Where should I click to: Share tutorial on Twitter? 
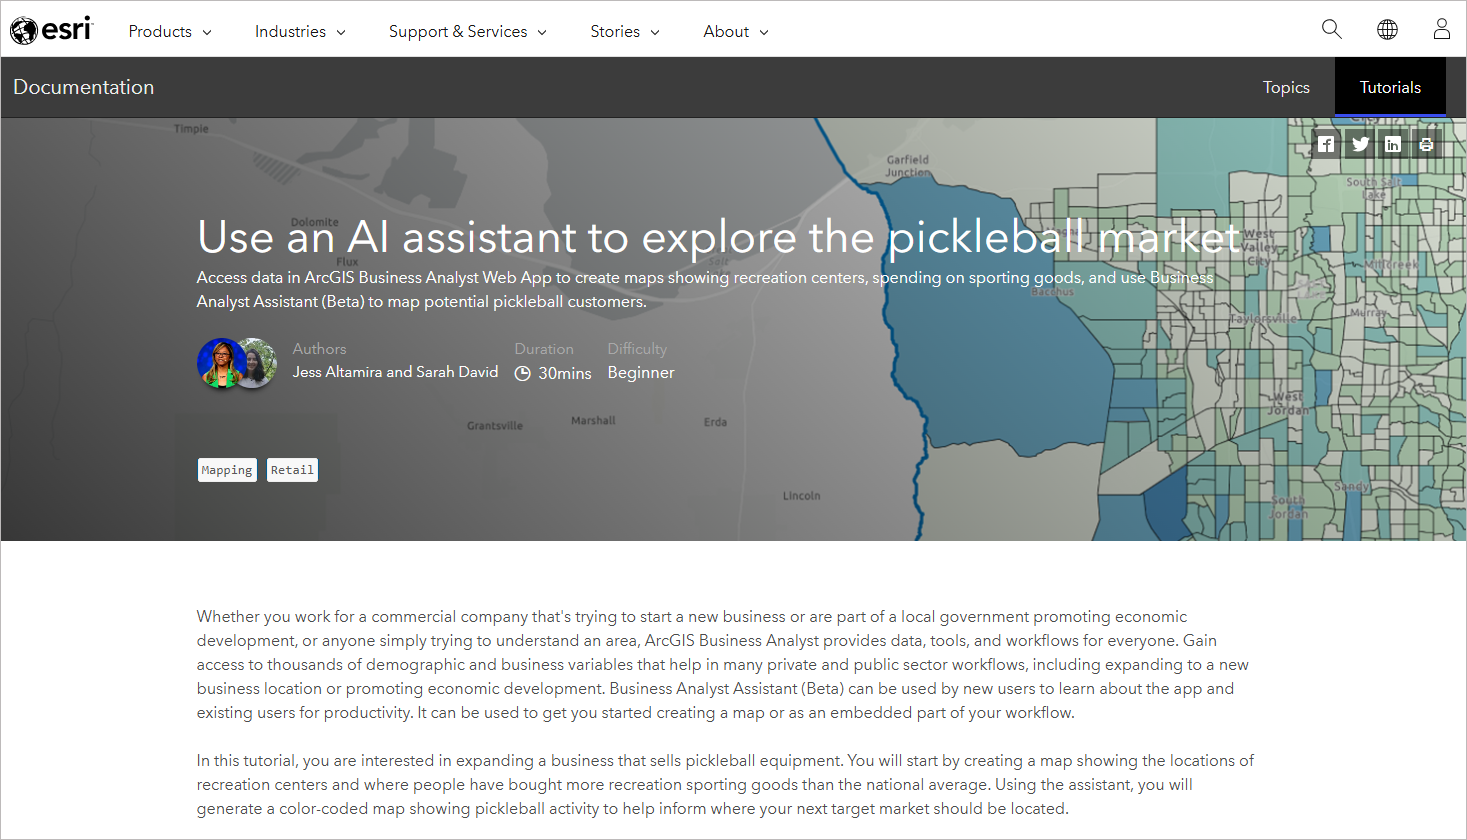click(x=1360, y=144)
